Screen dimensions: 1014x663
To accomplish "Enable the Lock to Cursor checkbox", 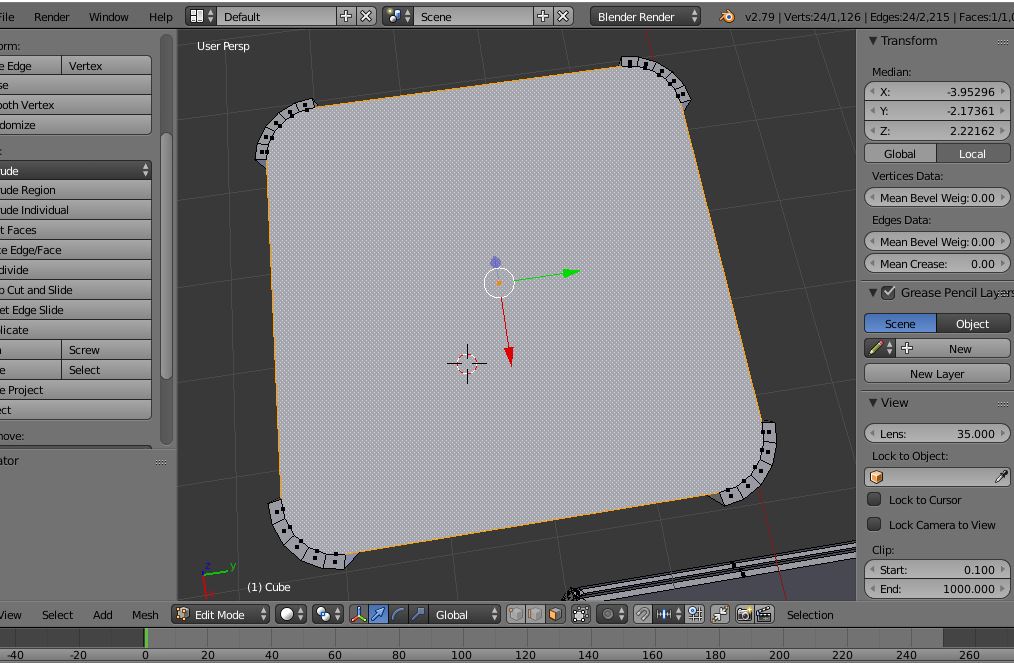I will tap(875, 500).
